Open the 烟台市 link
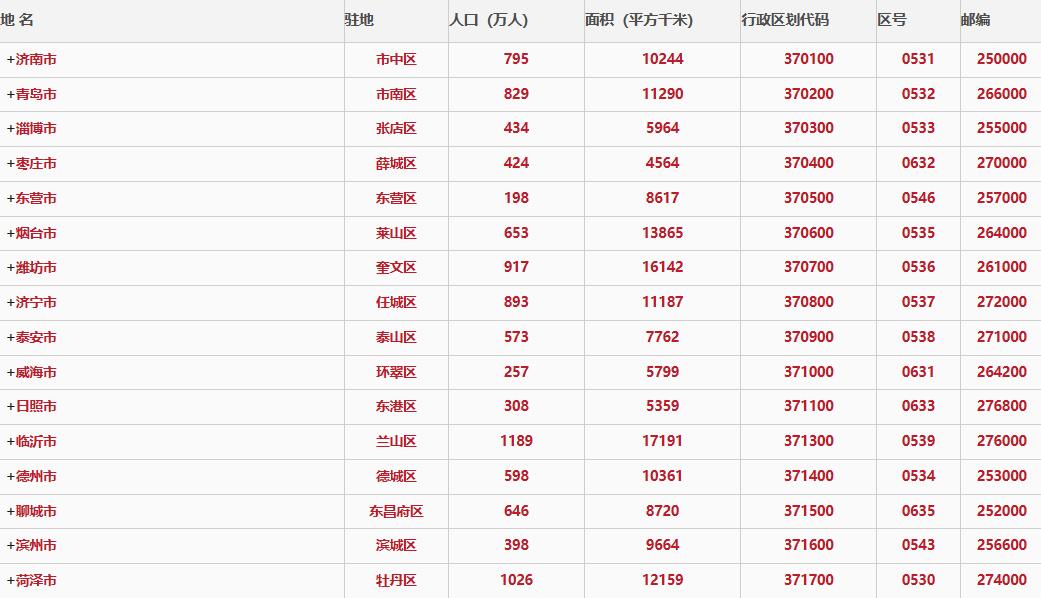The image size is (1041, 598). tap(31, 234)
